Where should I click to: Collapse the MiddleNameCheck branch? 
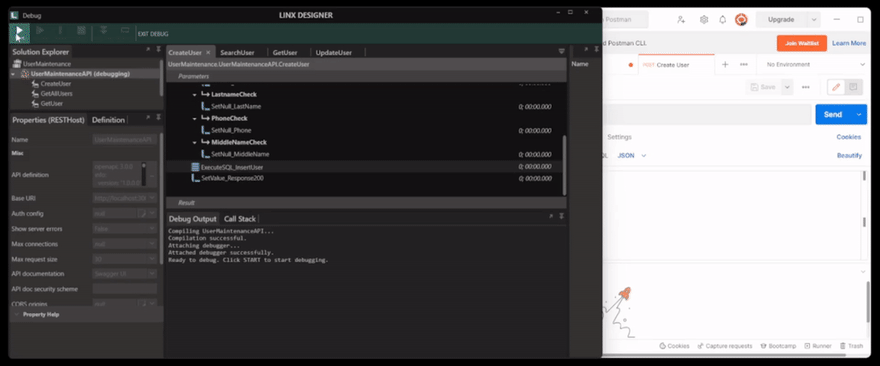(195, 143)
